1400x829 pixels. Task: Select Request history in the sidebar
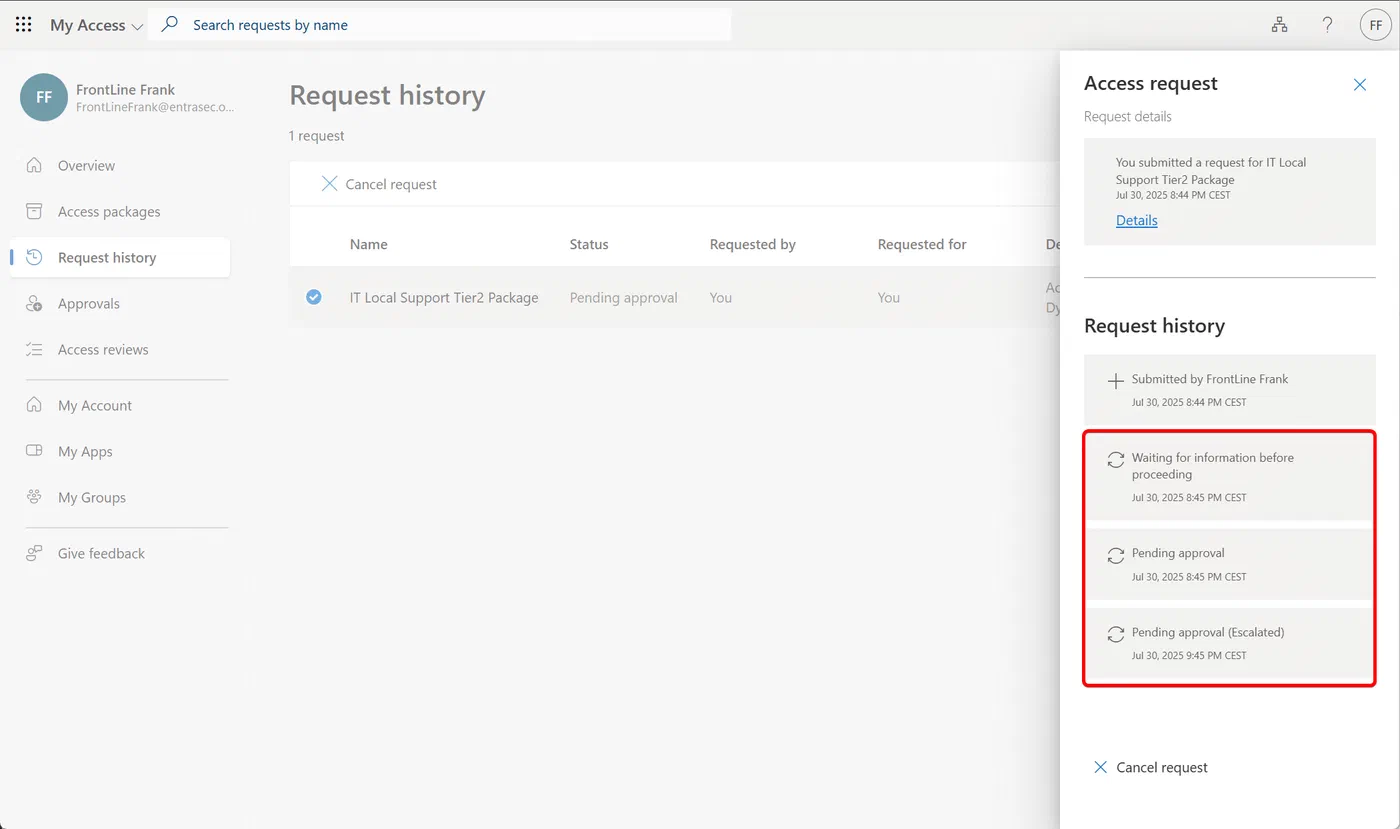coord(120,258)
